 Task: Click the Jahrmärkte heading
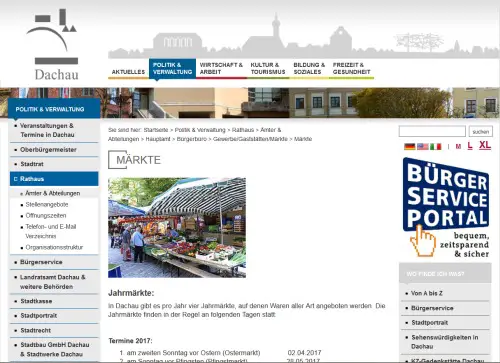tap(131, 293)
